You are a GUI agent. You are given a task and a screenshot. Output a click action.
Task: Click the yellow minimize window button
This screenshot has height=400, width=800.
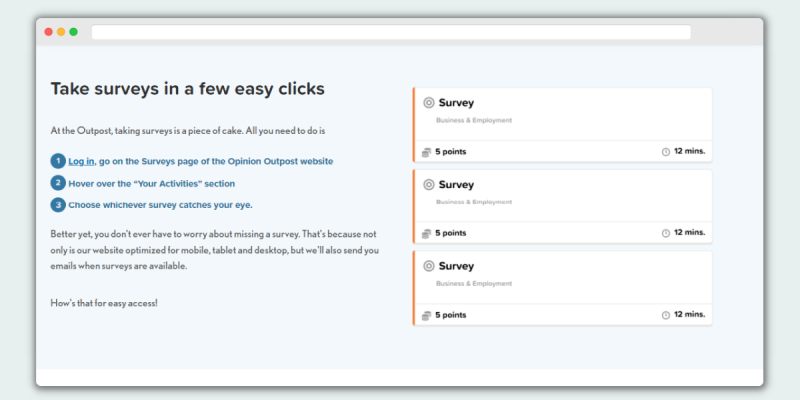61,32
